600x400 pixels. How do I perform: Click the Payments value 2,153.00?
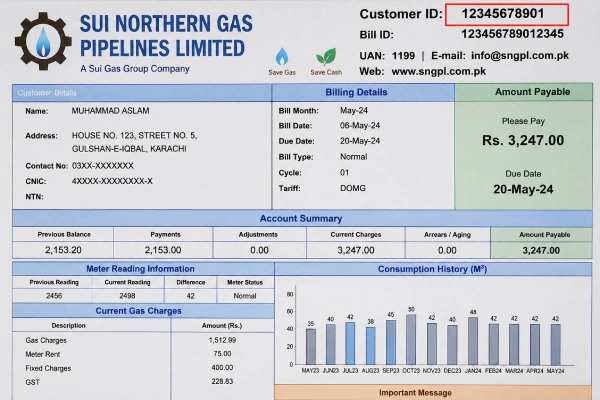[x=163, y=250]
